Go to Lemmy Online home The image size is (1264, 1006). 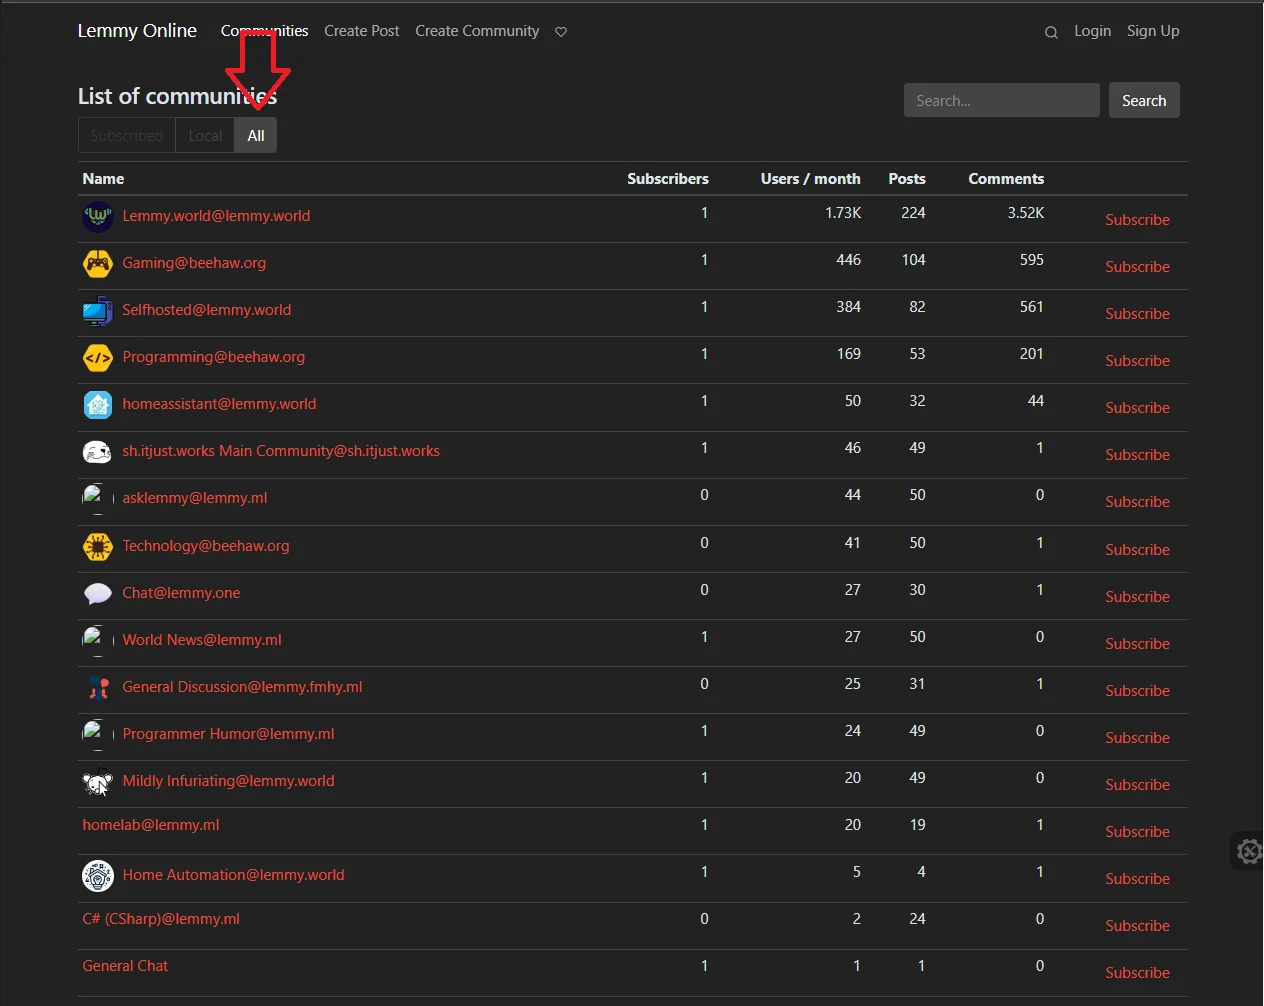click(137, 30)
